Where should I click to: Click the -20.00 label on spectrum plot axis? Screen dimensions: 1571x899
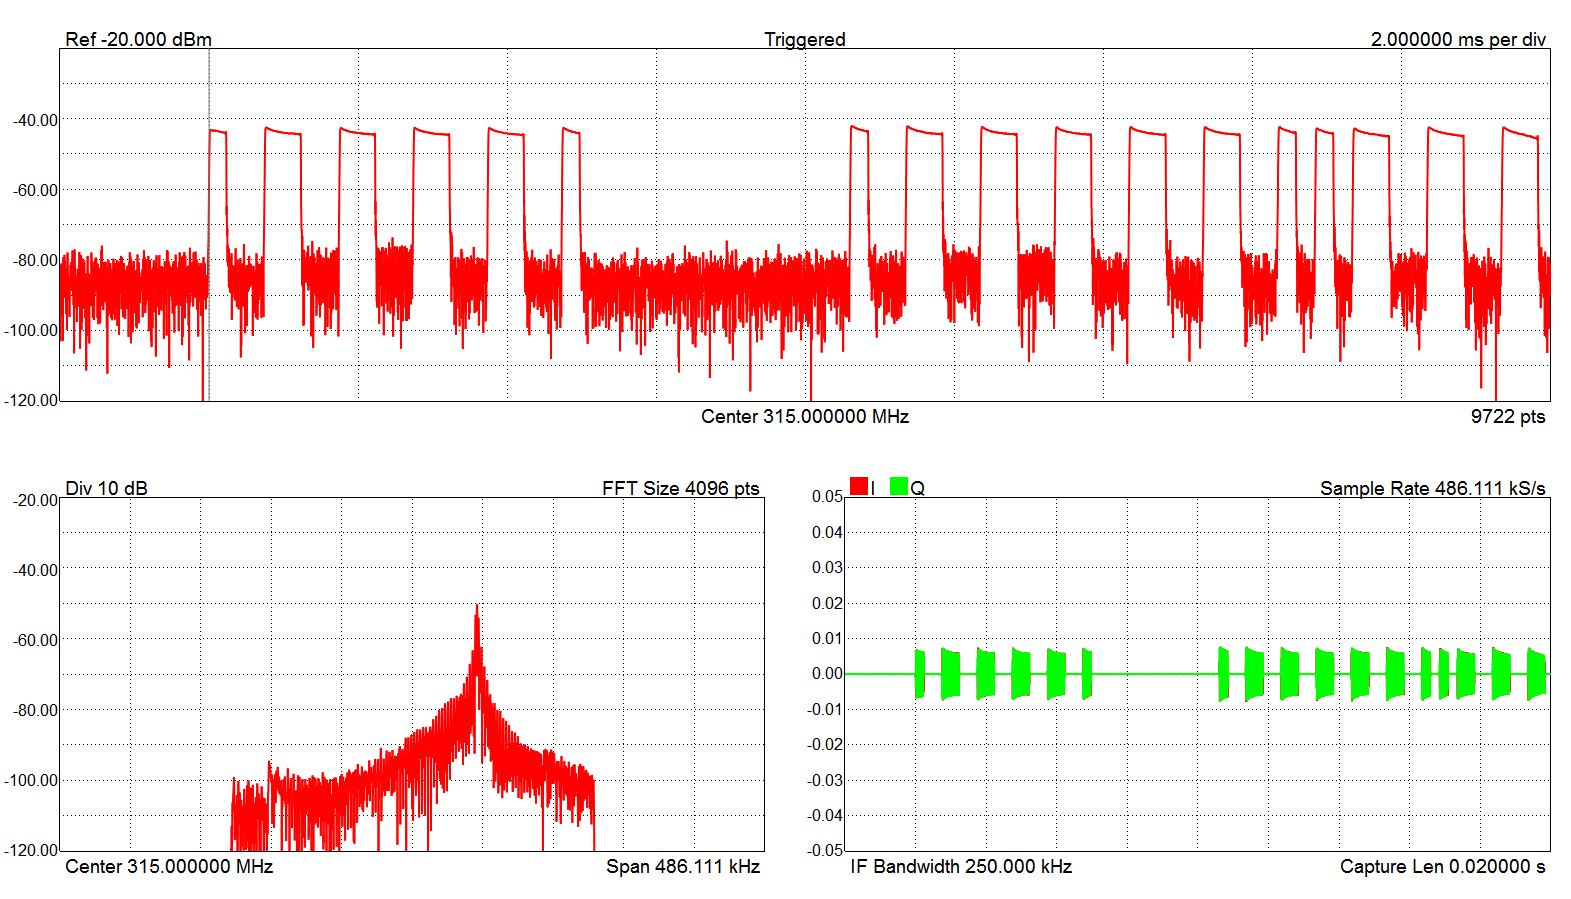click(x=35, y=500)
